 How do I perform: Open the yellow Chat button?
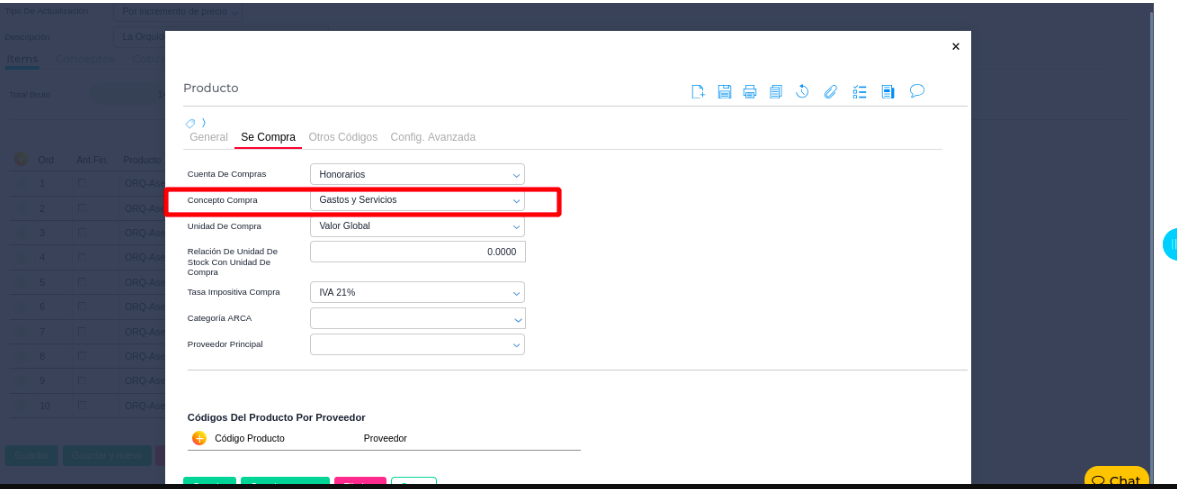1116,480
